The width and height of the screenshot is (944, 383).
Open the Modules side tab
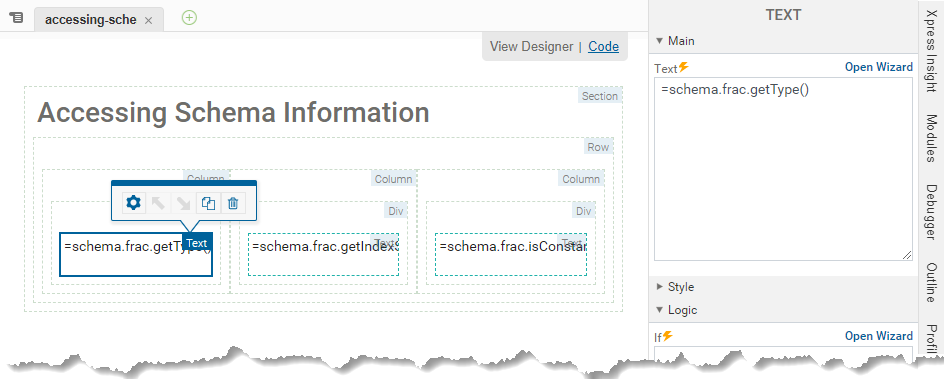click(x=931, y=139)
